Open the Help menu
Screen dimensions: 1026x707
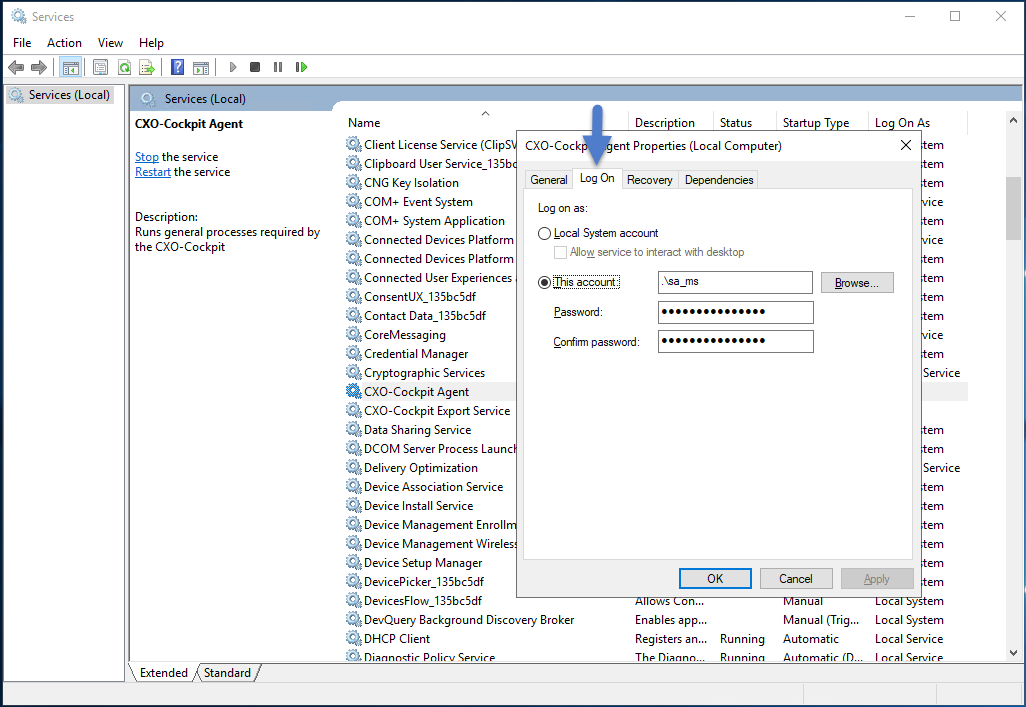(x=151, y=43)
